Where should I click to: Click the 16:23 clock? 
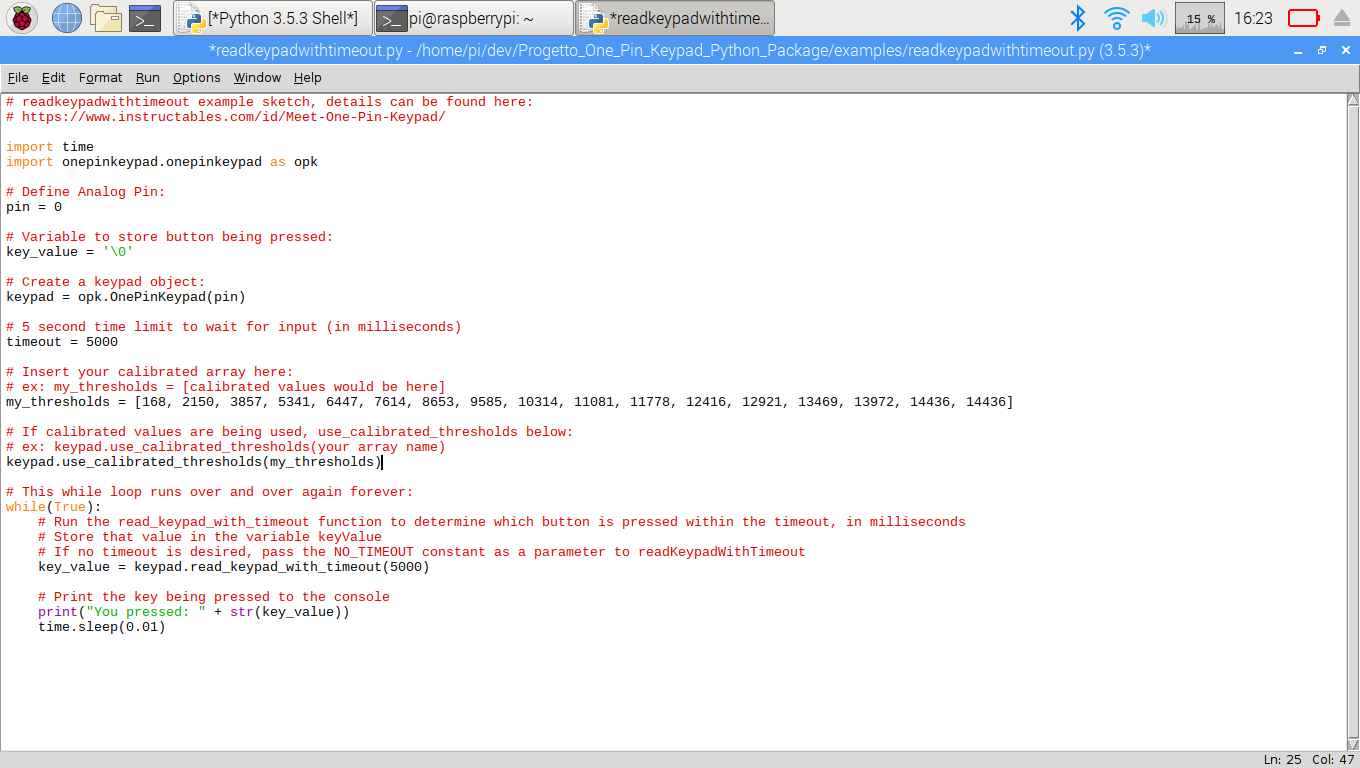1253,18
